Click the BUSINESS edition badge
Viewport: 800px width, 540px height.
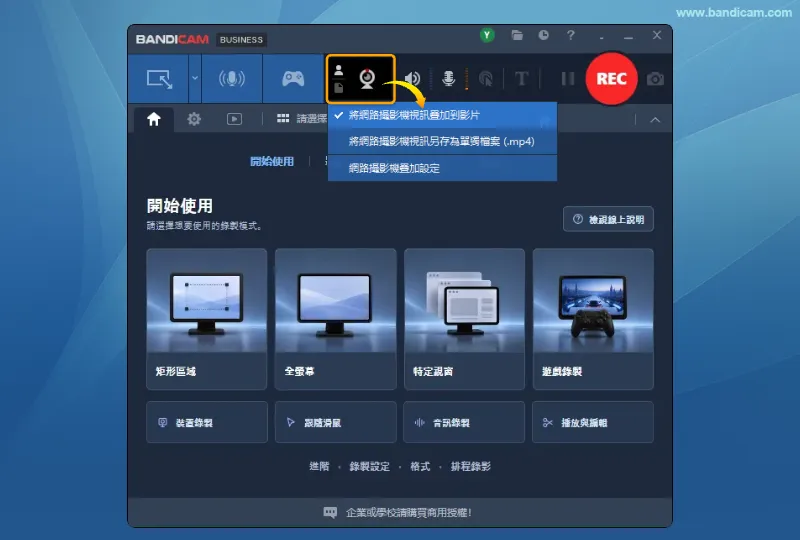241,40
